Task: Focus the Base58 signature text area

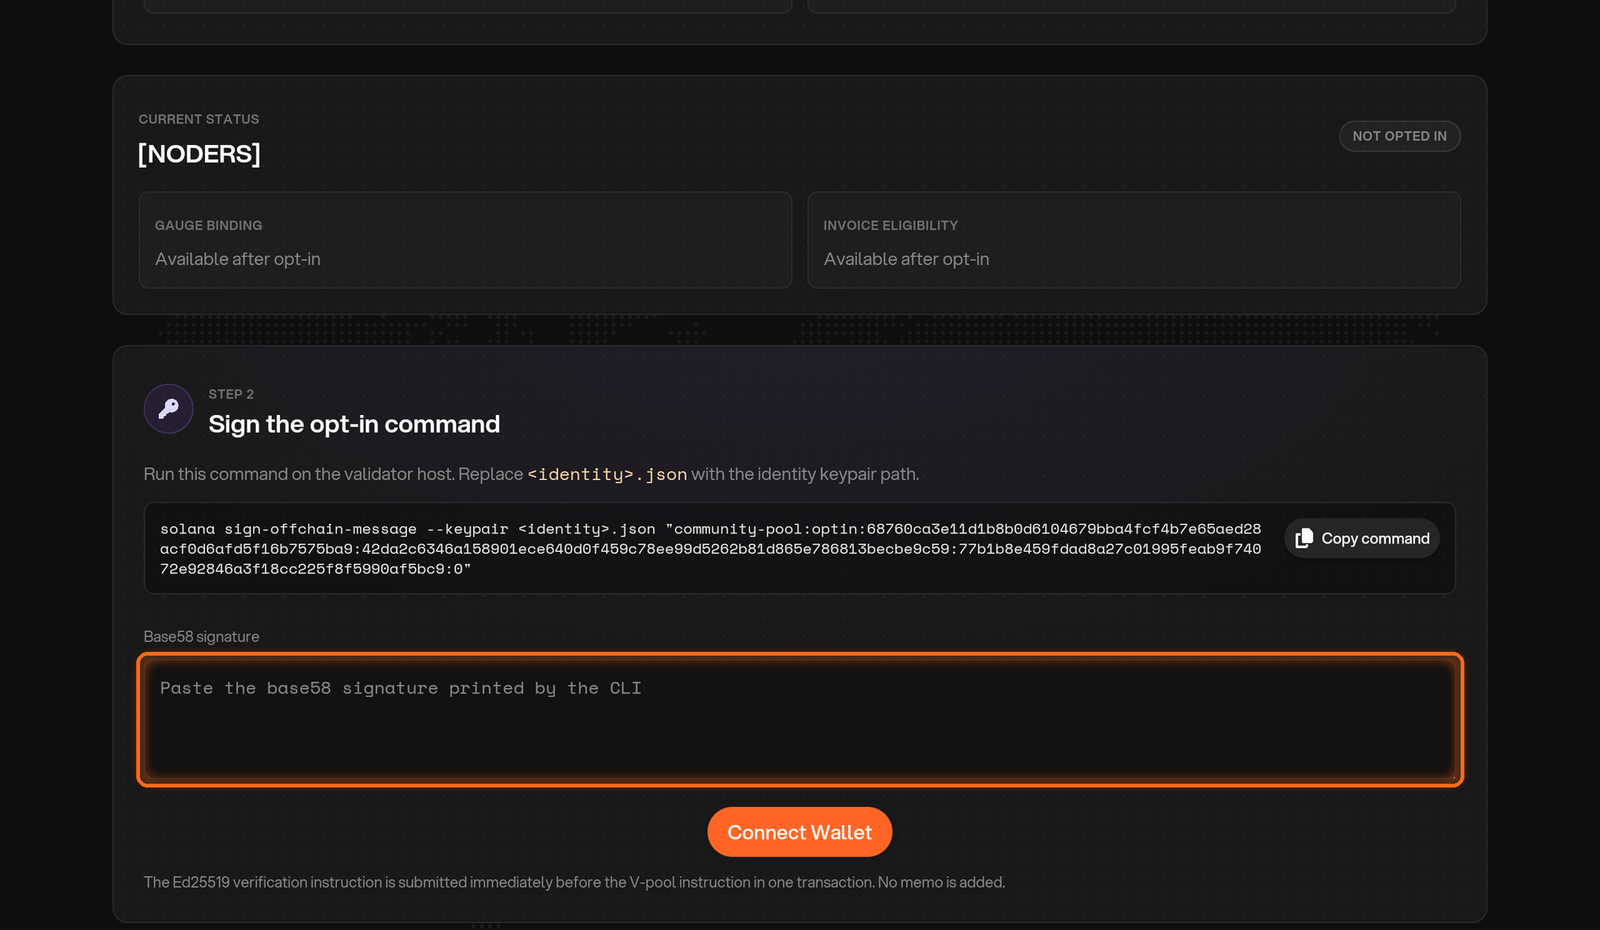Action: [x=800, y=720]
